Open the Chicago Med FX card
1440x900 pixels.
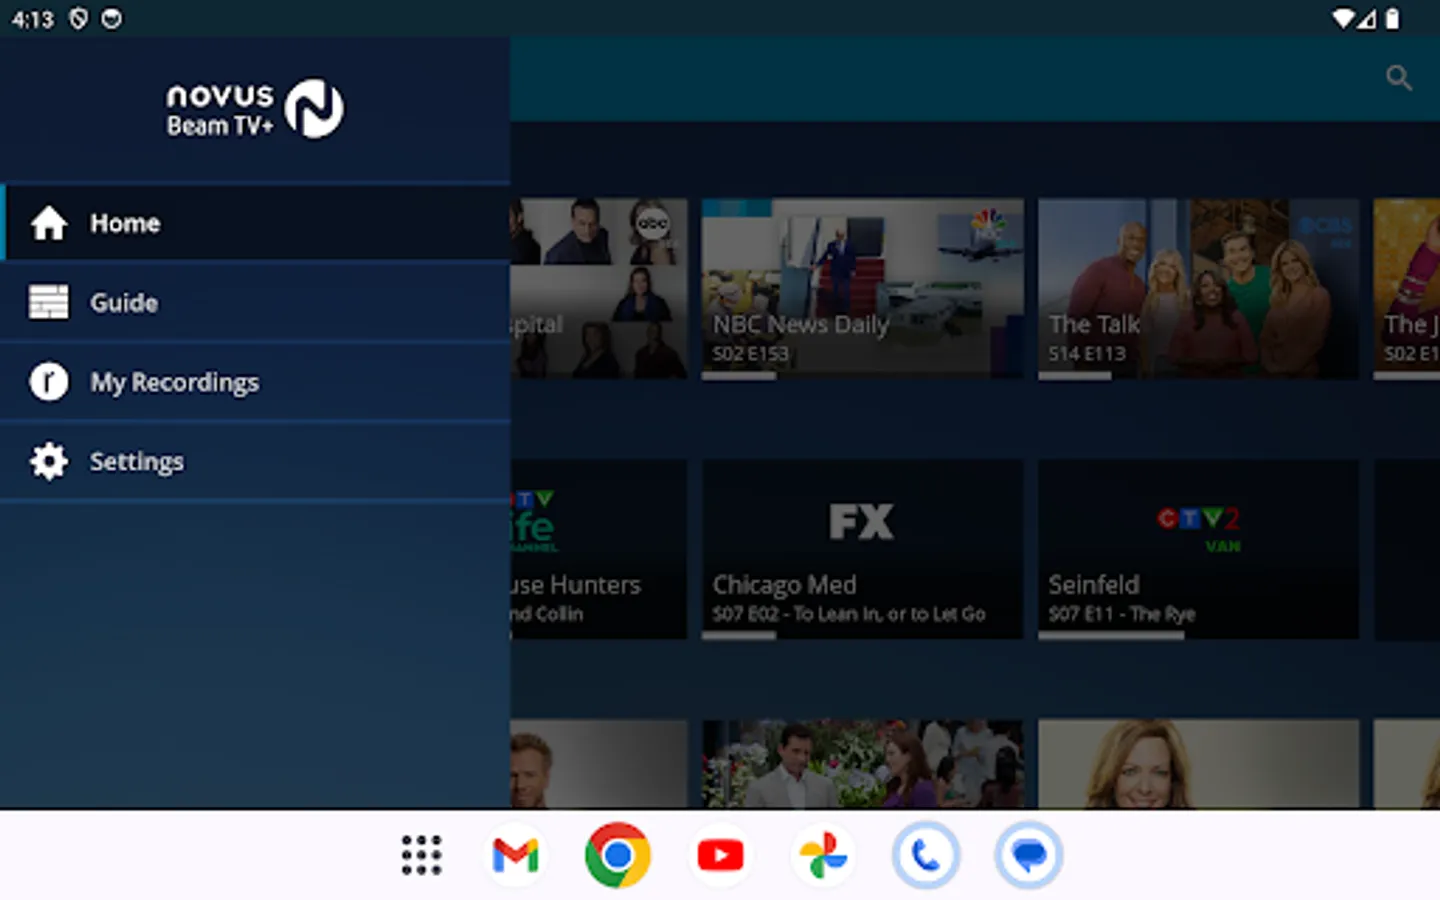pos(862,549)
